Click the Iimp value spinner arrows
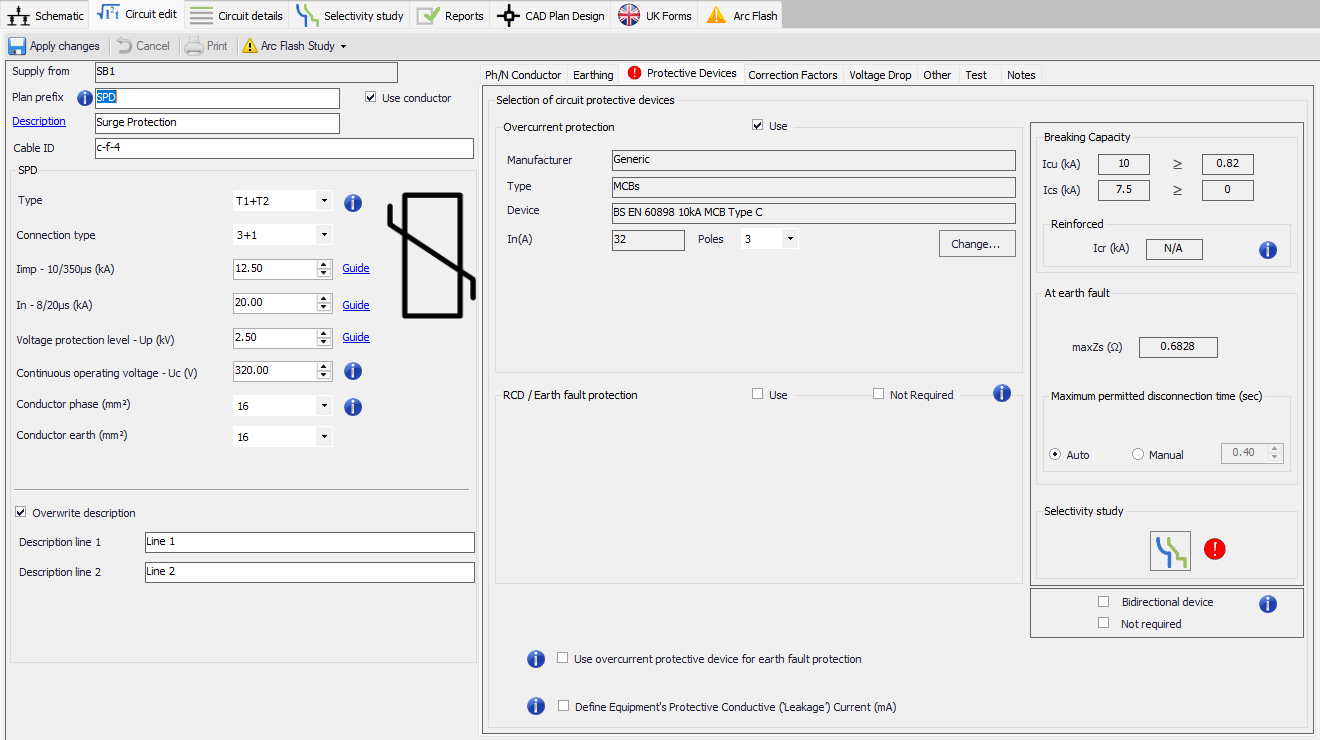 click(x=324, y=269)
